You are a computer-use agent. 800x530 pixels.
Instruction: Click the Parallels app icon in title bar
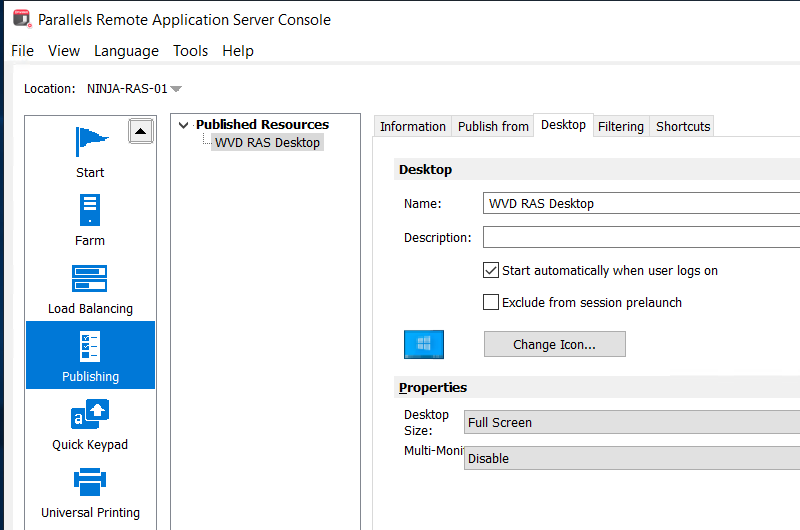point(20,19)
